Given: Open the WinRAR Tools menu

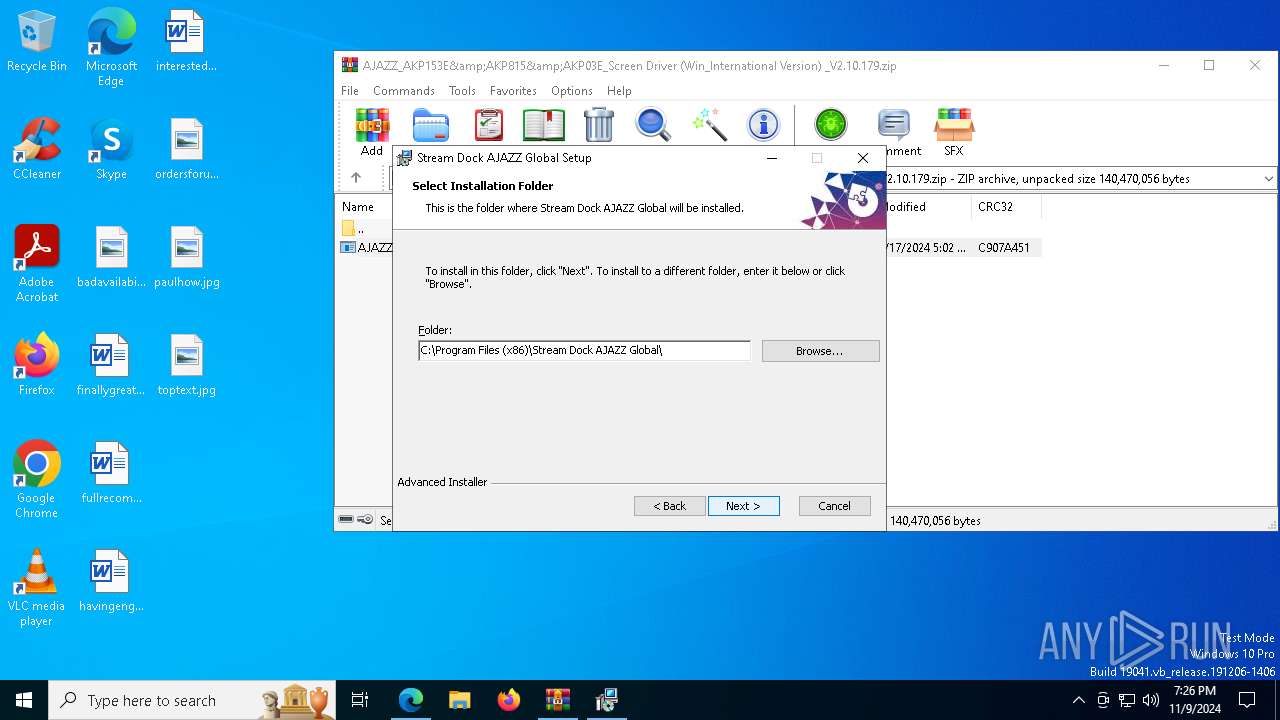Looking at the screenshot, I should [462, 91].
